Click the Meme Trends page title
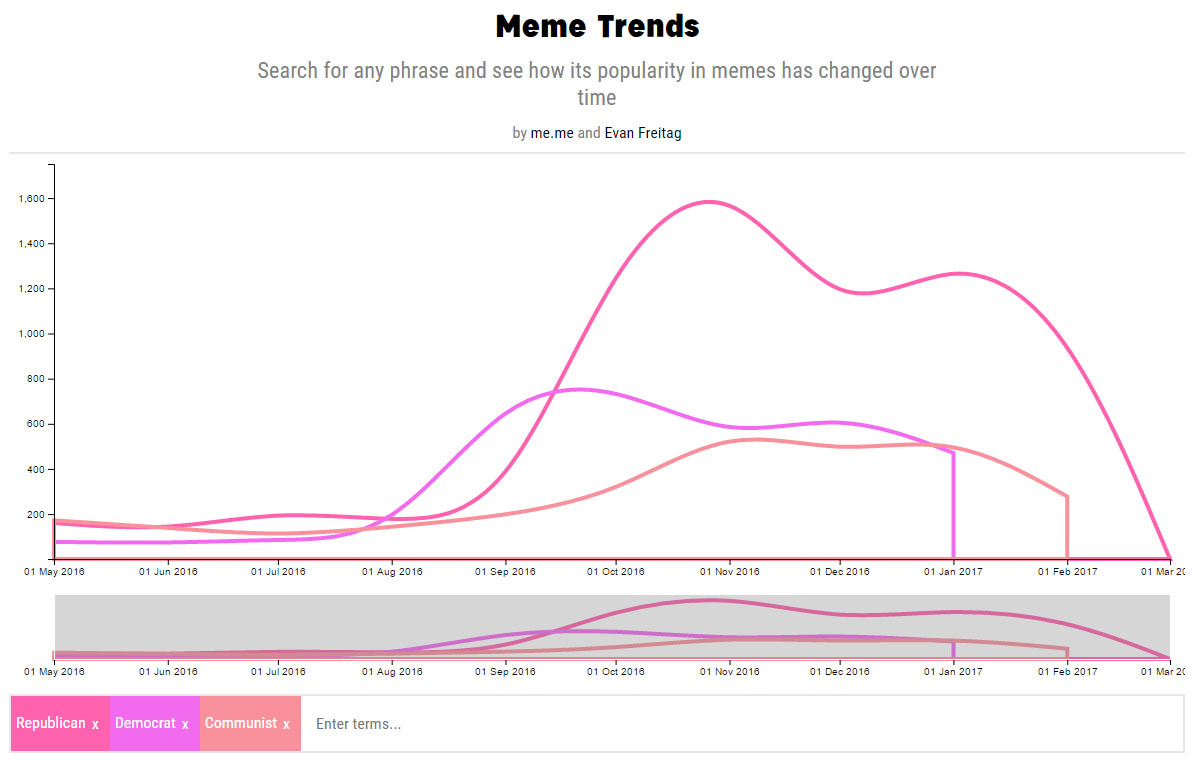Image resolution: width=1201 pixels, height=764 pixels. [x=597, y=26]
